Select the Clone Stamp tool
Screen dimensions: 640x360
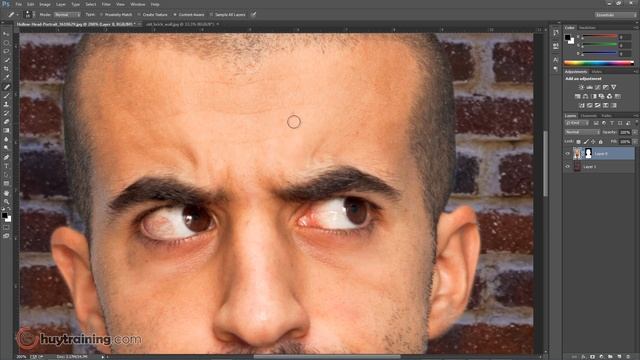(7, 104)
